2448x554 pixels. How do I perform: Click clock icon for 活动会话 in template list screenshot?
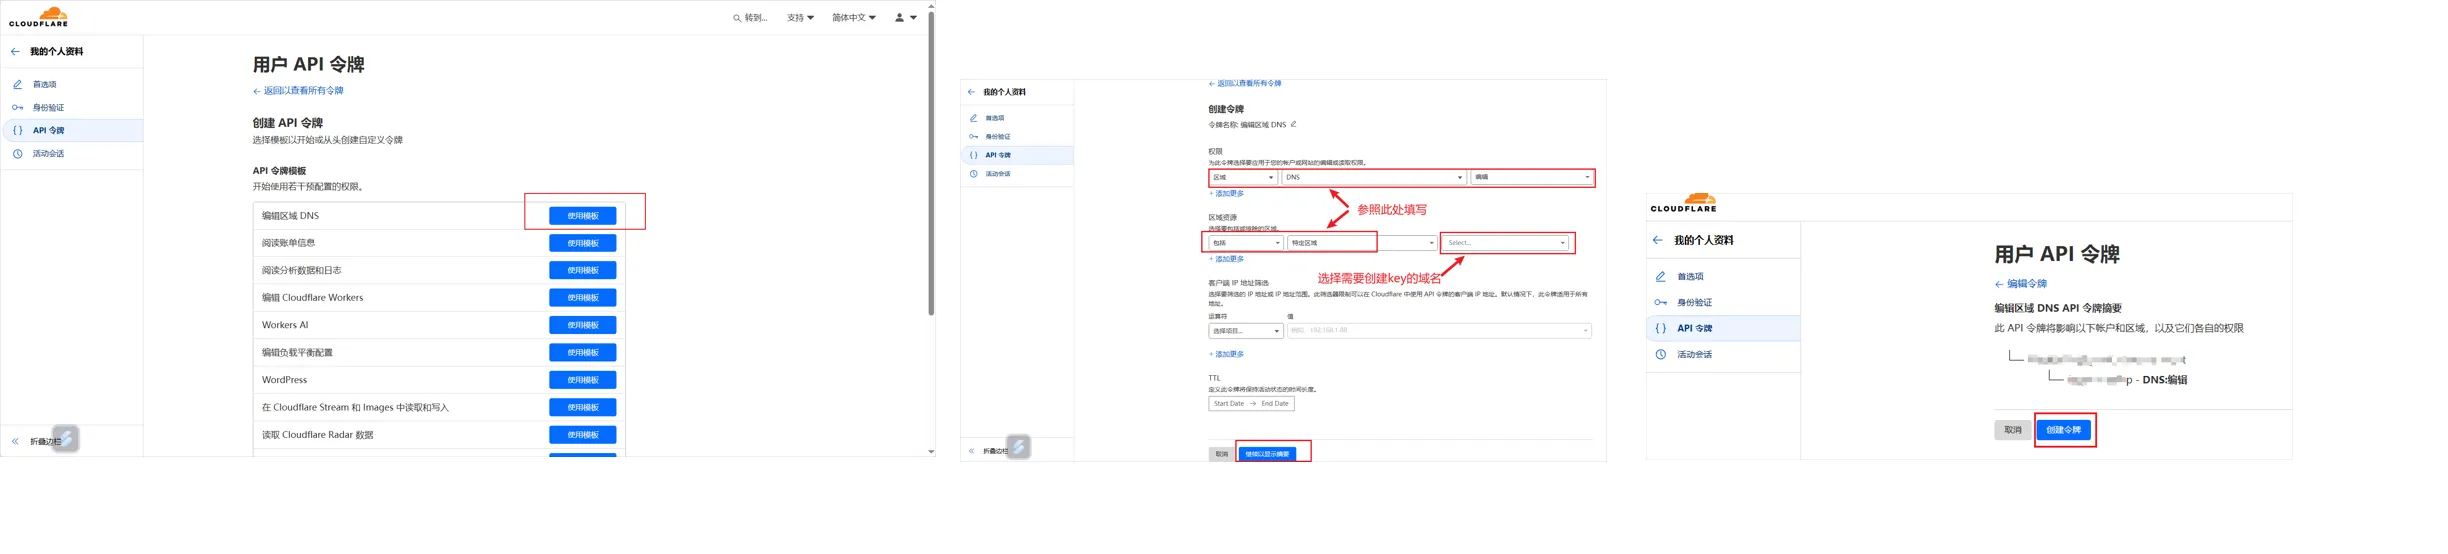tap(17, 154)
